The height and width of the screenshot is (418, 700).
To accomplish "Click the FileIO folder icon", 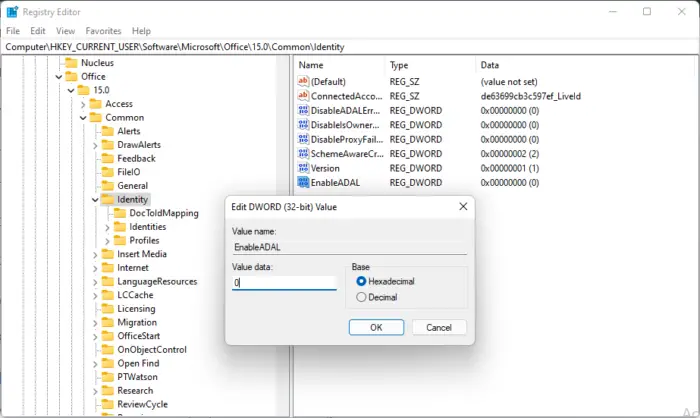I will (x=108, y=172).
